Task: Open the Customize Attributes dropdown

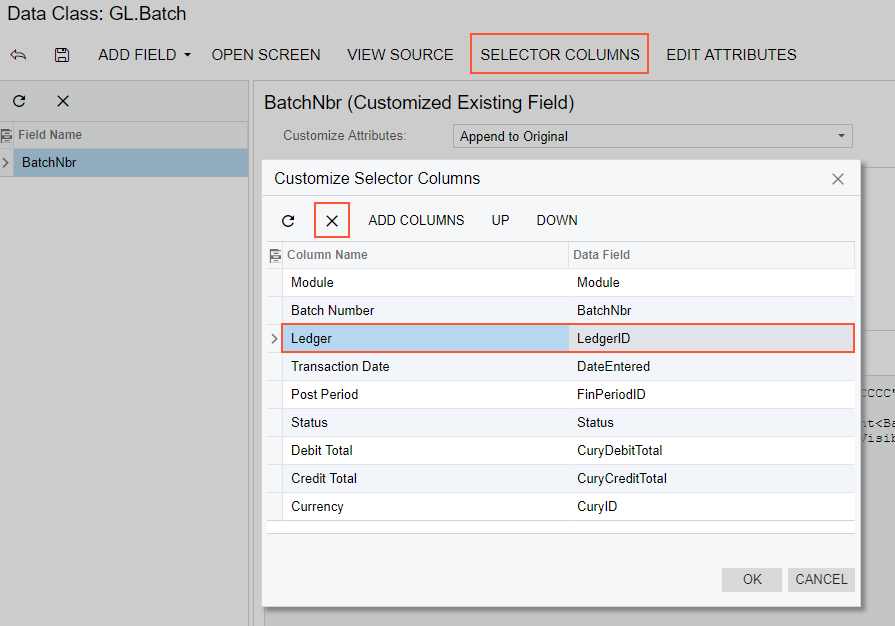Action: pyautogui.click(x=653, y=136)
